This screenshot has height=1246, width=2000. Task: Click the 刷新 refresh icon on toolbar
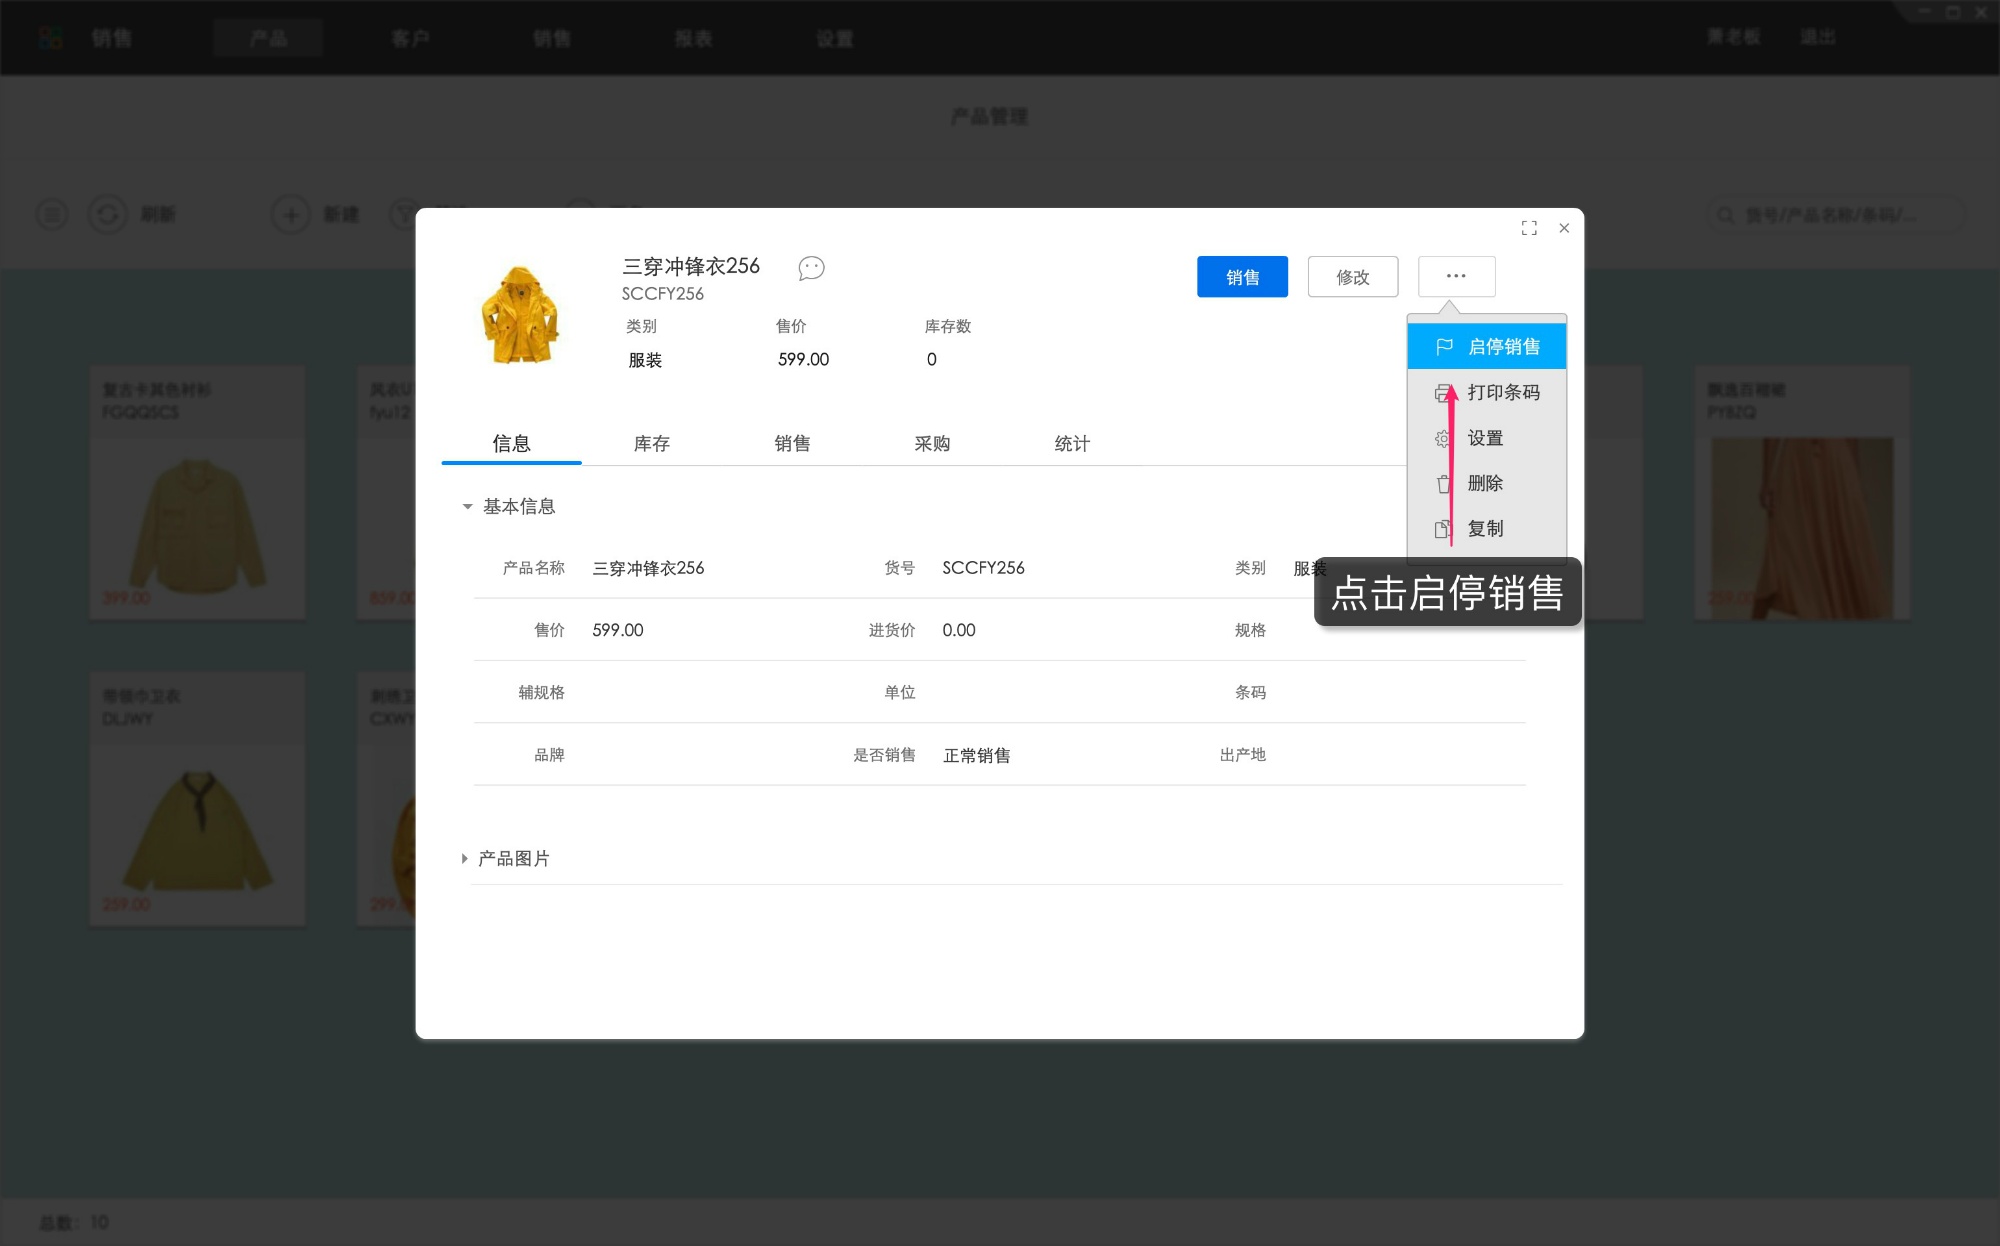[x=108, y=214]
